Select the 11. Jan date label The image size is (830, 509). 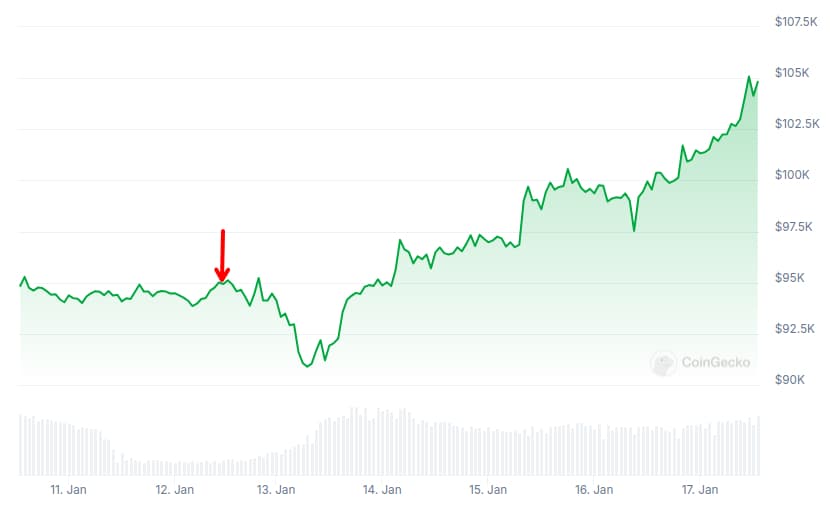pyautogui.click(x=69, y=490)
